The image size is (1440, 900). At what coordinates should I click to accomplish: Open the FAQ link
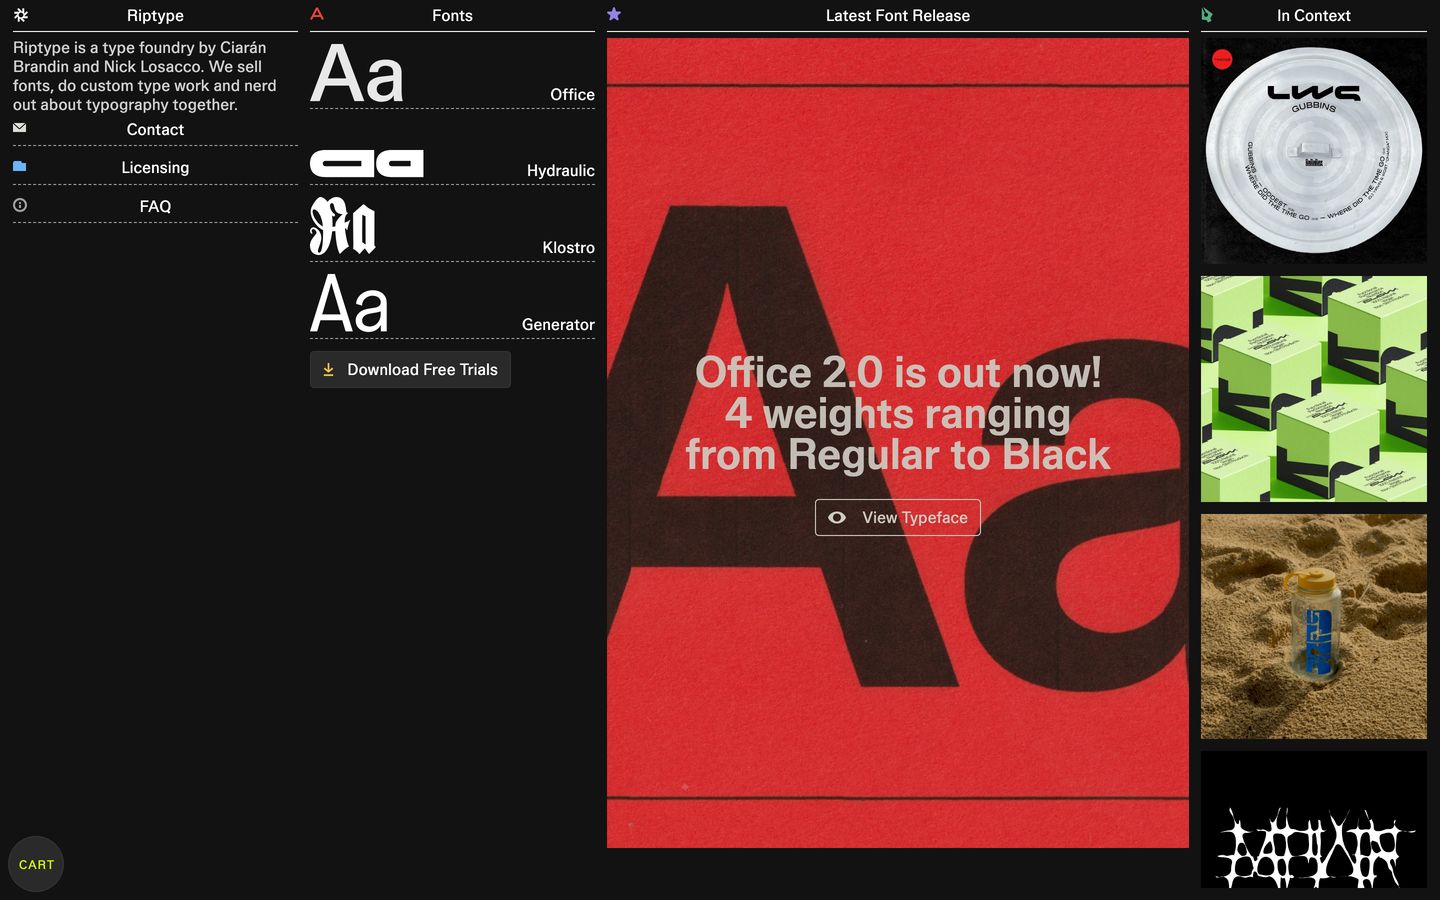(155, 207)
